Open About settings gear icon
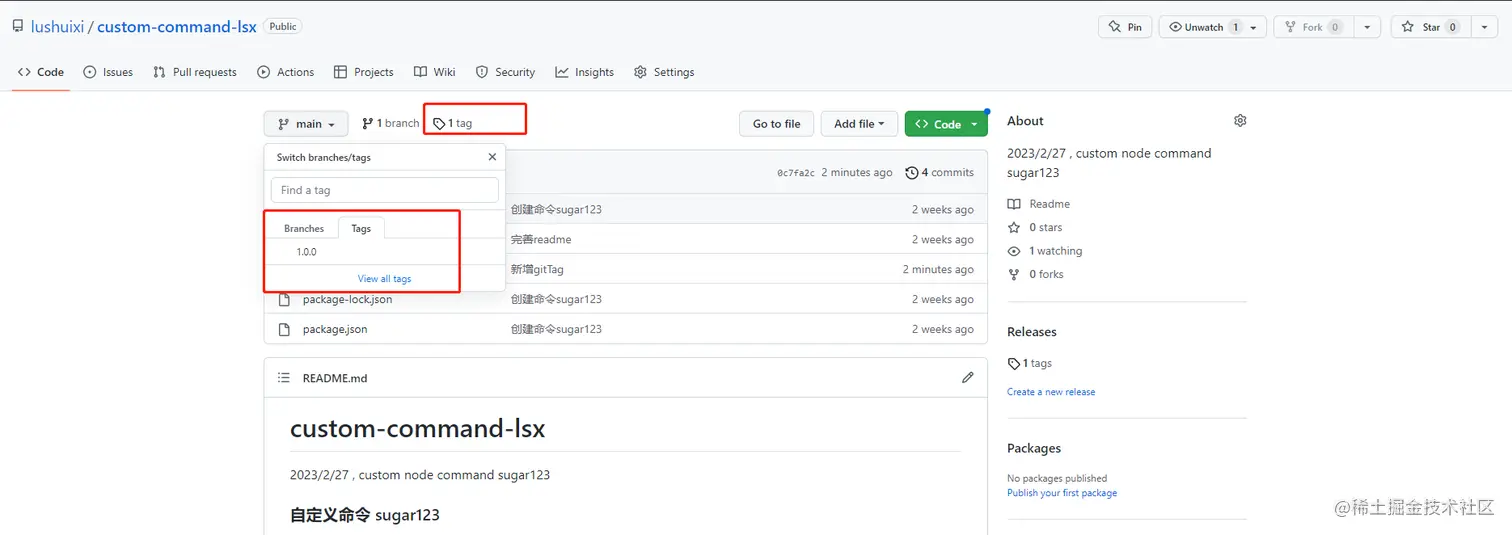This screenshot has width=1512, height=535. pos(1240,121)
